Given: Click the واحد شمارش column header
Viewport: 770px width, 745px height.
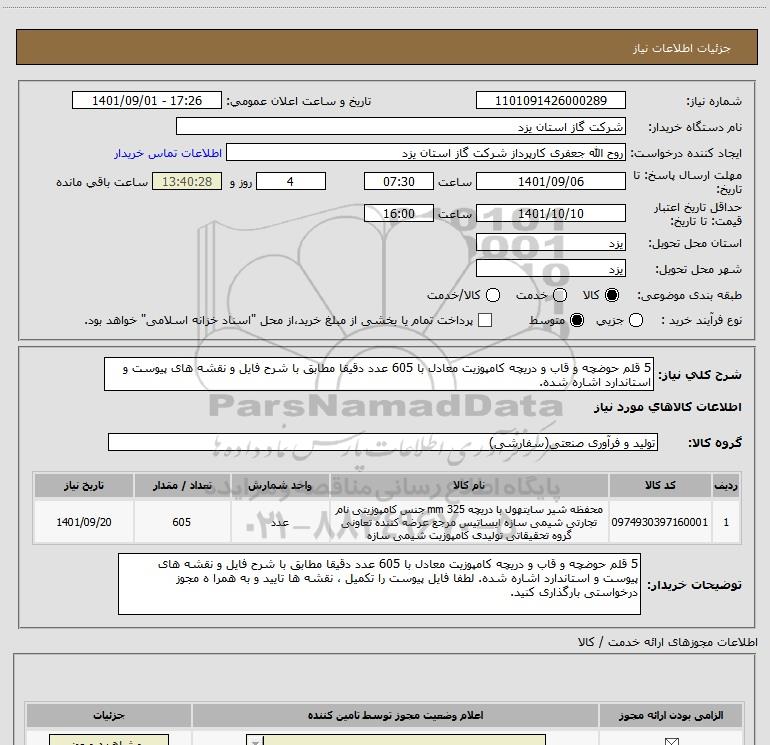Looking at the screenshot, I should click(280, 485).
